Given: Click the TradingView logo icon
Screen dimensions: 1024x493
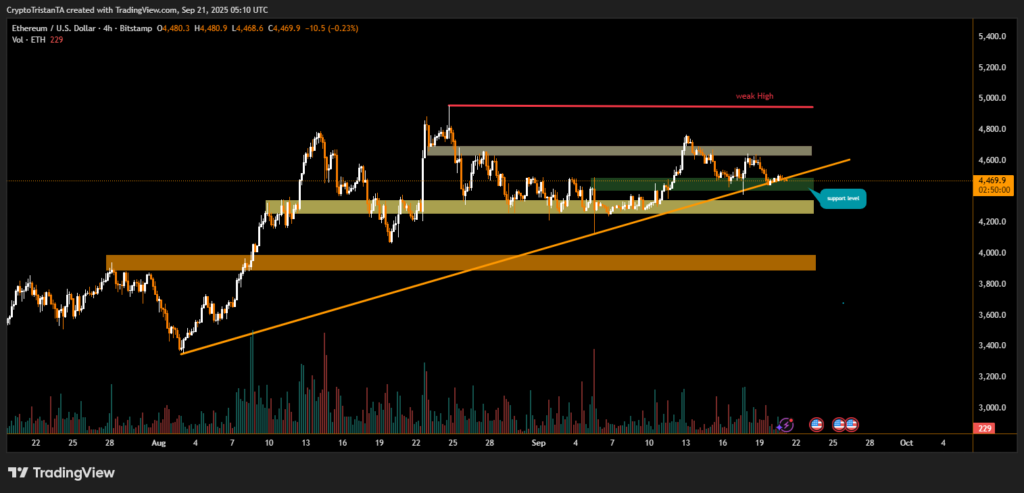Looking at the screenshot, I should (x=19, y=473).
